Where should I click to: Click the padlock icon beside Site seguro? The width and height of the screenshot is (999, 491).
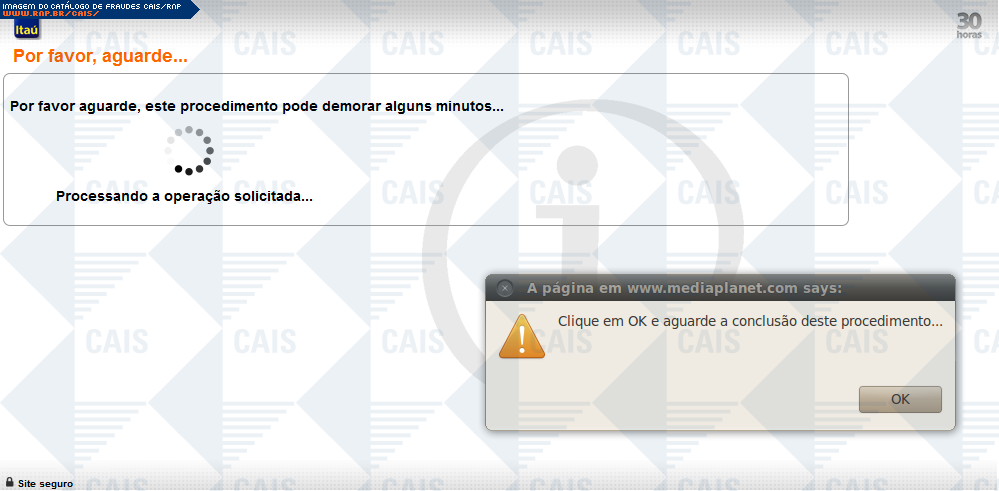tap(10, 482)
